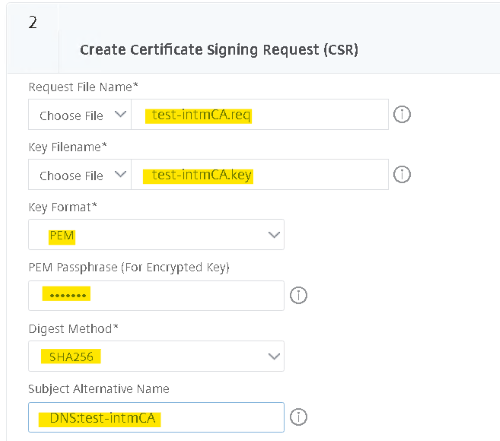Click info icon next to Subject Alternative Name
Viewport: 500px width, 441px height.
298,417
